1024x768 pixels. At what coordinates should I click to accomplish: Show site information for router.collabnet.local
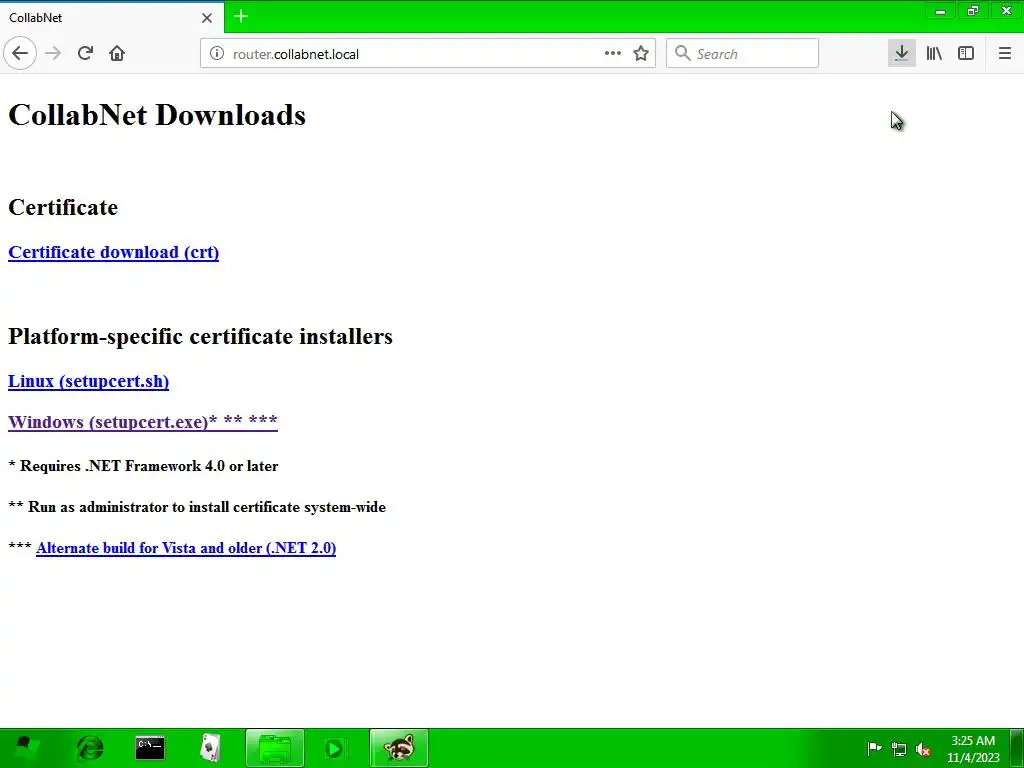[217, 54]
